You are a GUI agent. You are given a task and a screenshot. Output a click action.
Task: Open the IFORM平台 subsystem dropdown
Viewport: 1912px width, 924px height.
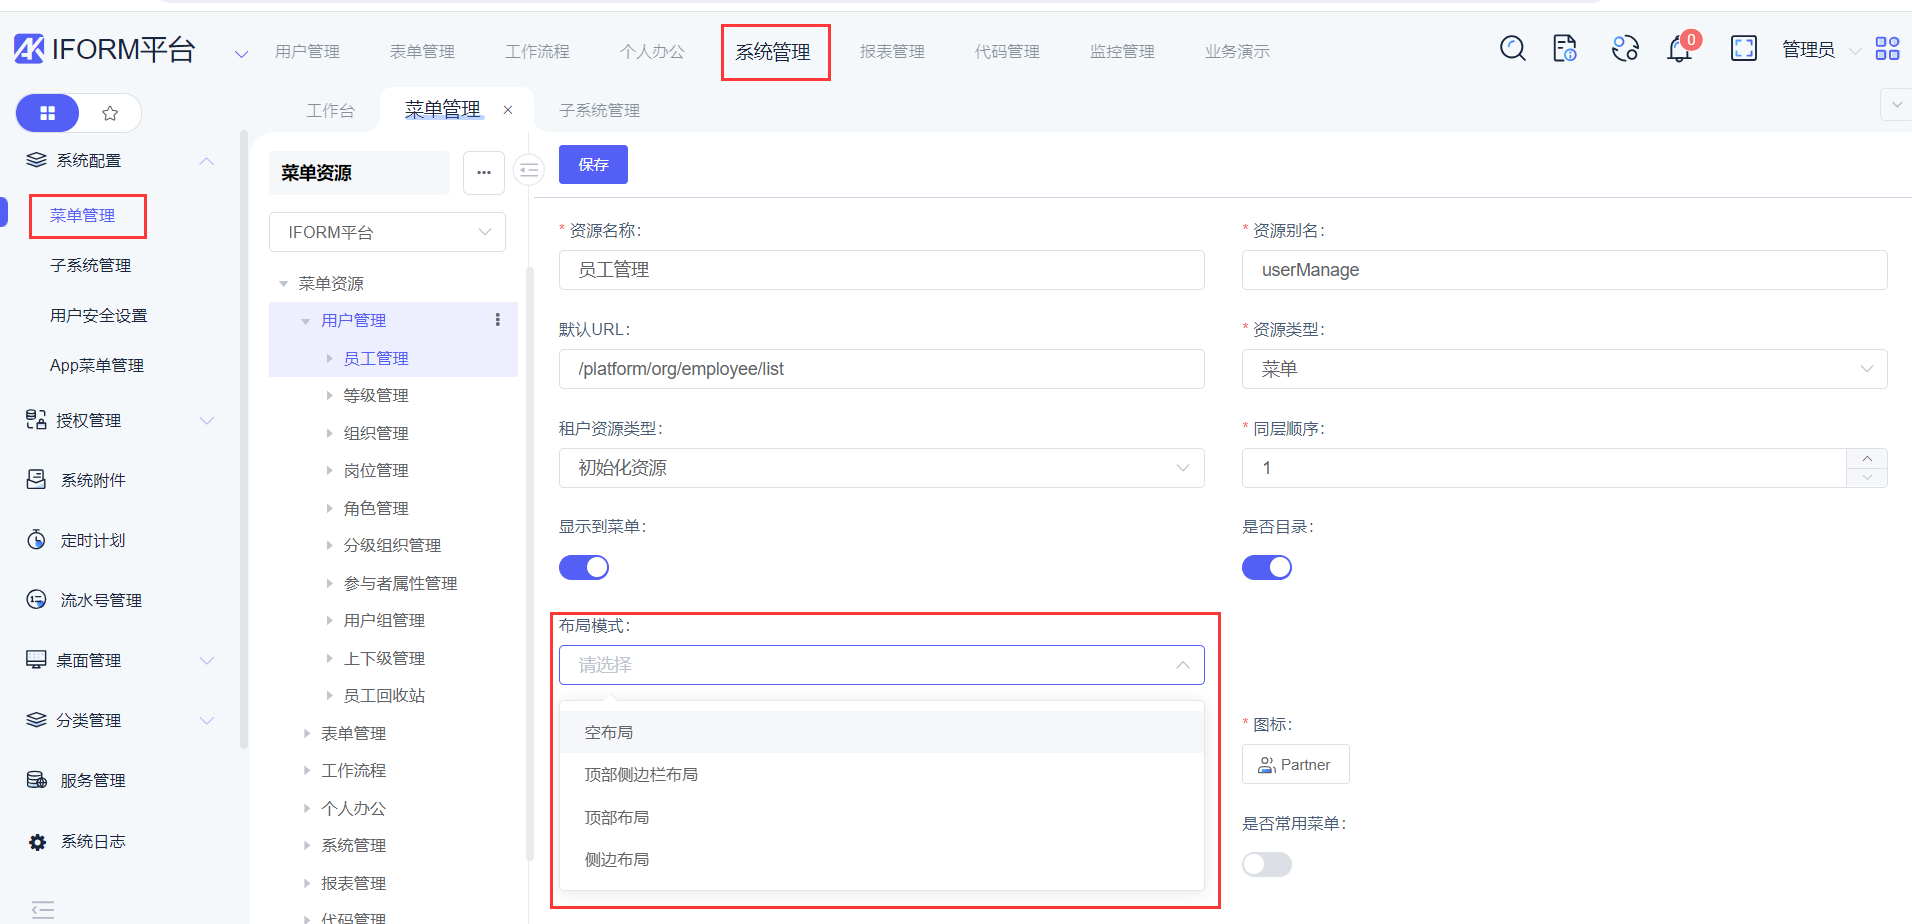387,232
